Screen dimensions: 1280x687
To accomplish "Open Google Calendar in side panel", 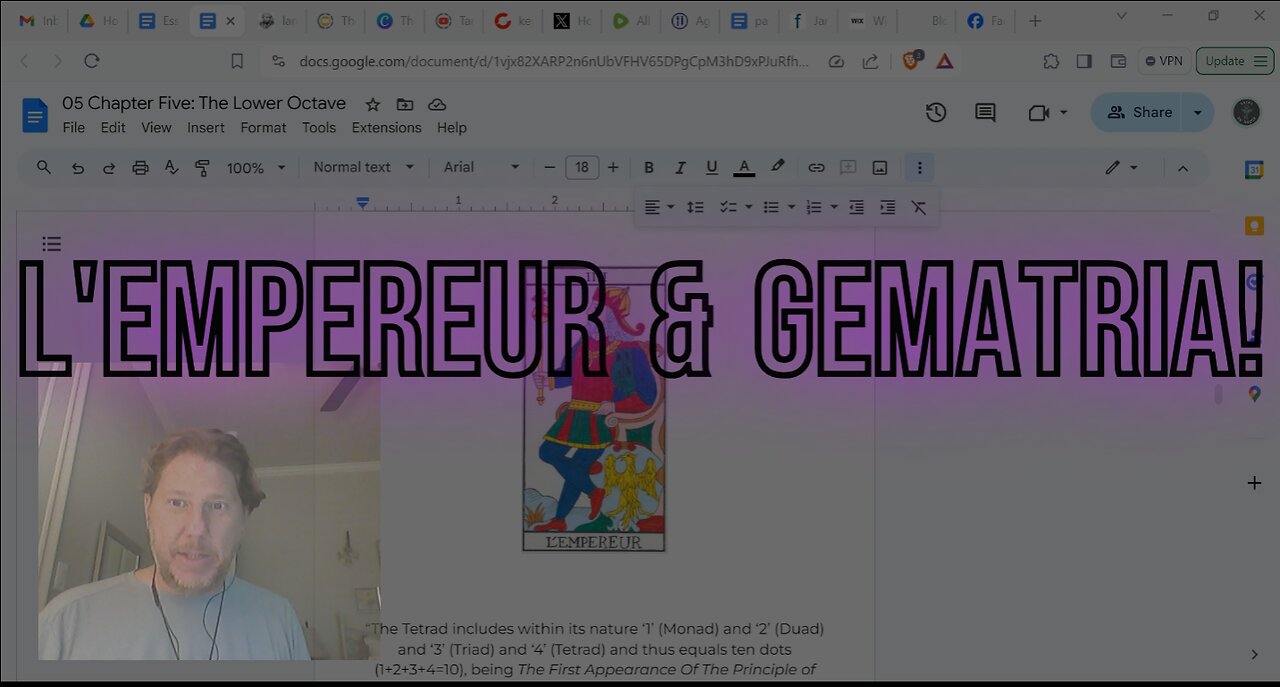I will (1254, 170).
